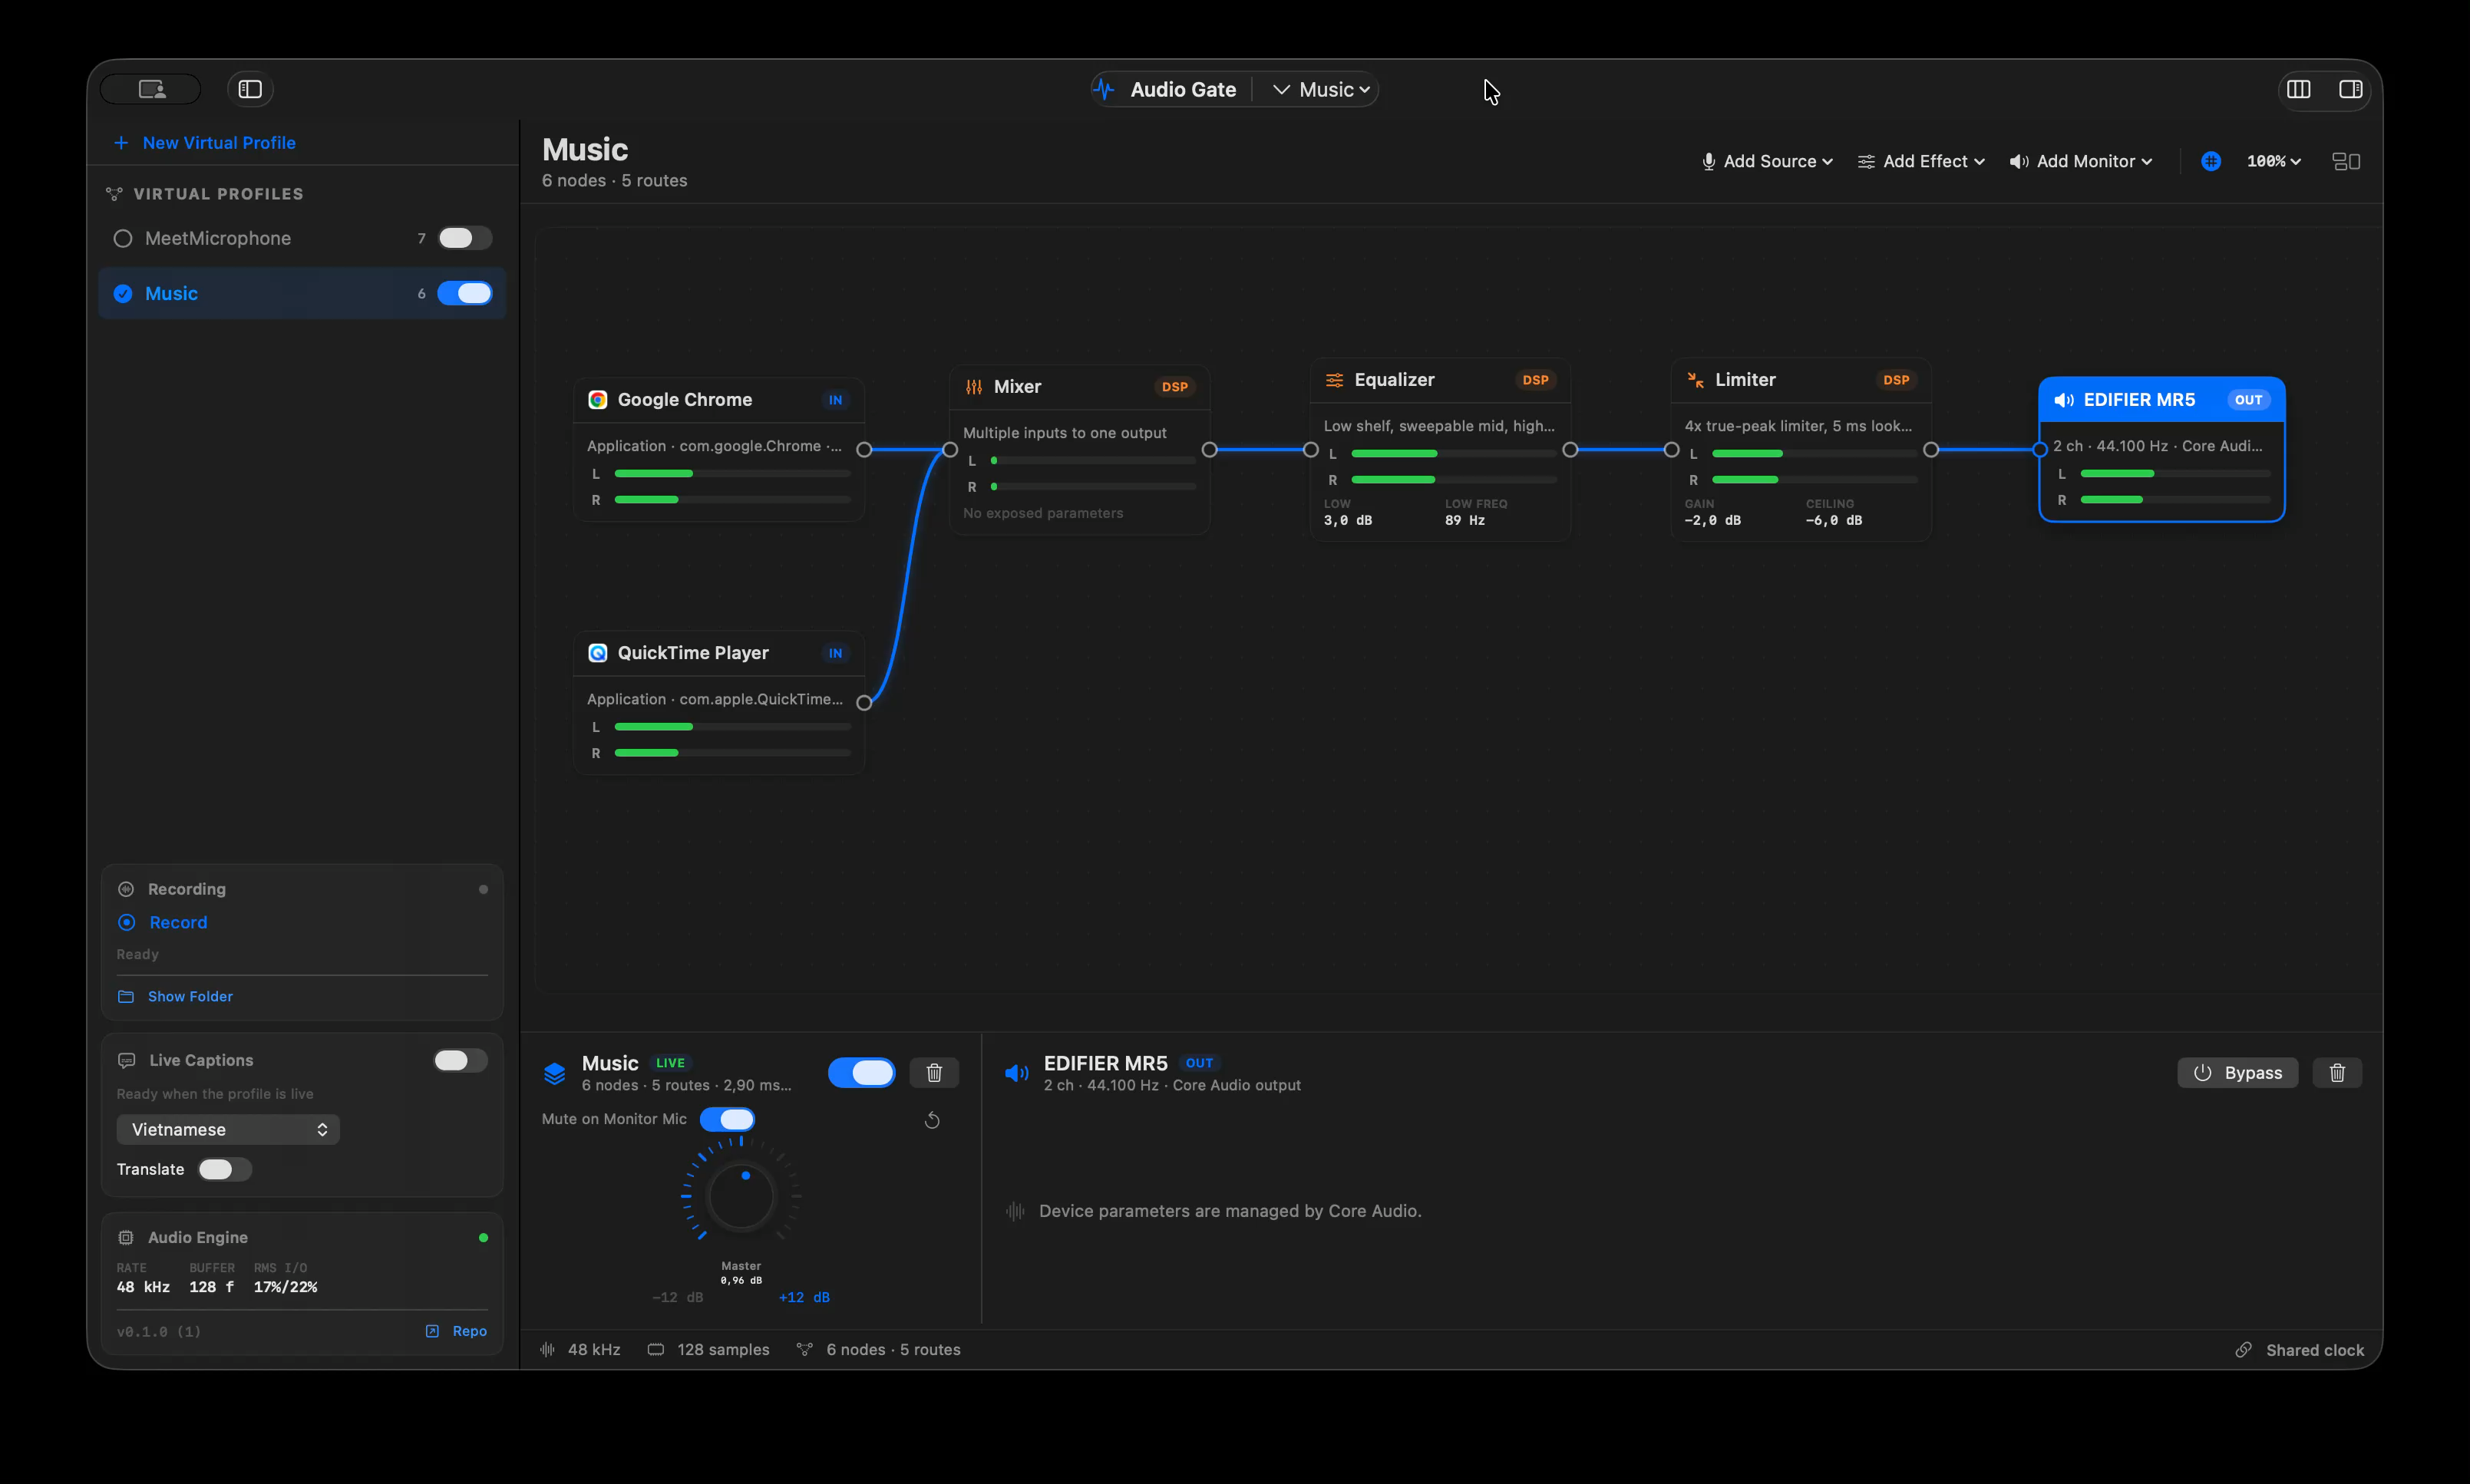Open the Vietnamese language dropdown

pyautogui.click(x=228, y=1130)
